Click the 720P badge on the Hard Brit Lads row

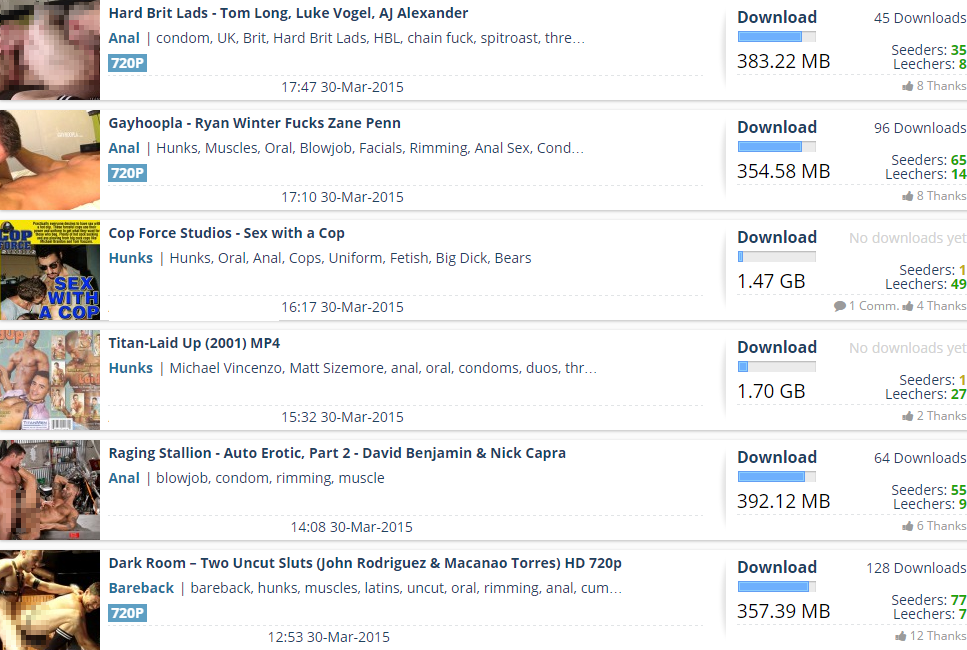(128, 63)
